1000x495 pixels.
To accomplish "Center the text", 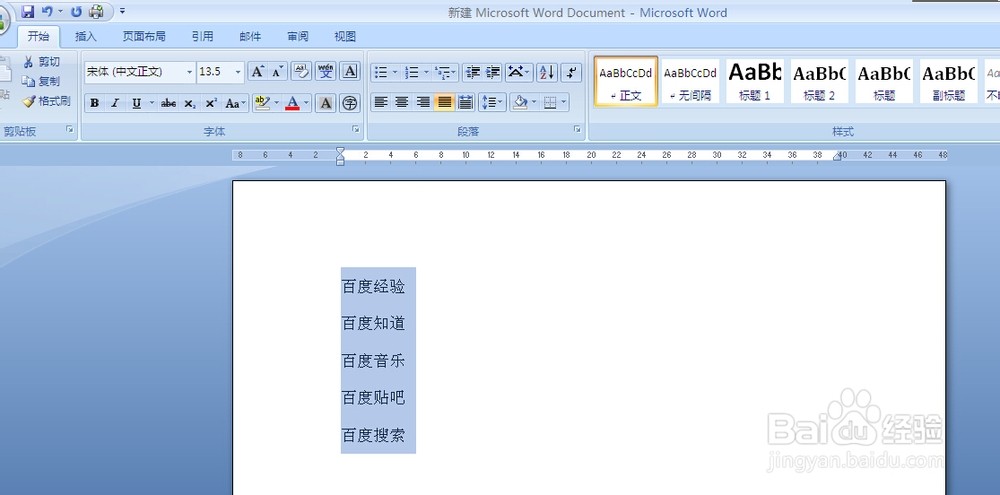I will pos(402,102).
